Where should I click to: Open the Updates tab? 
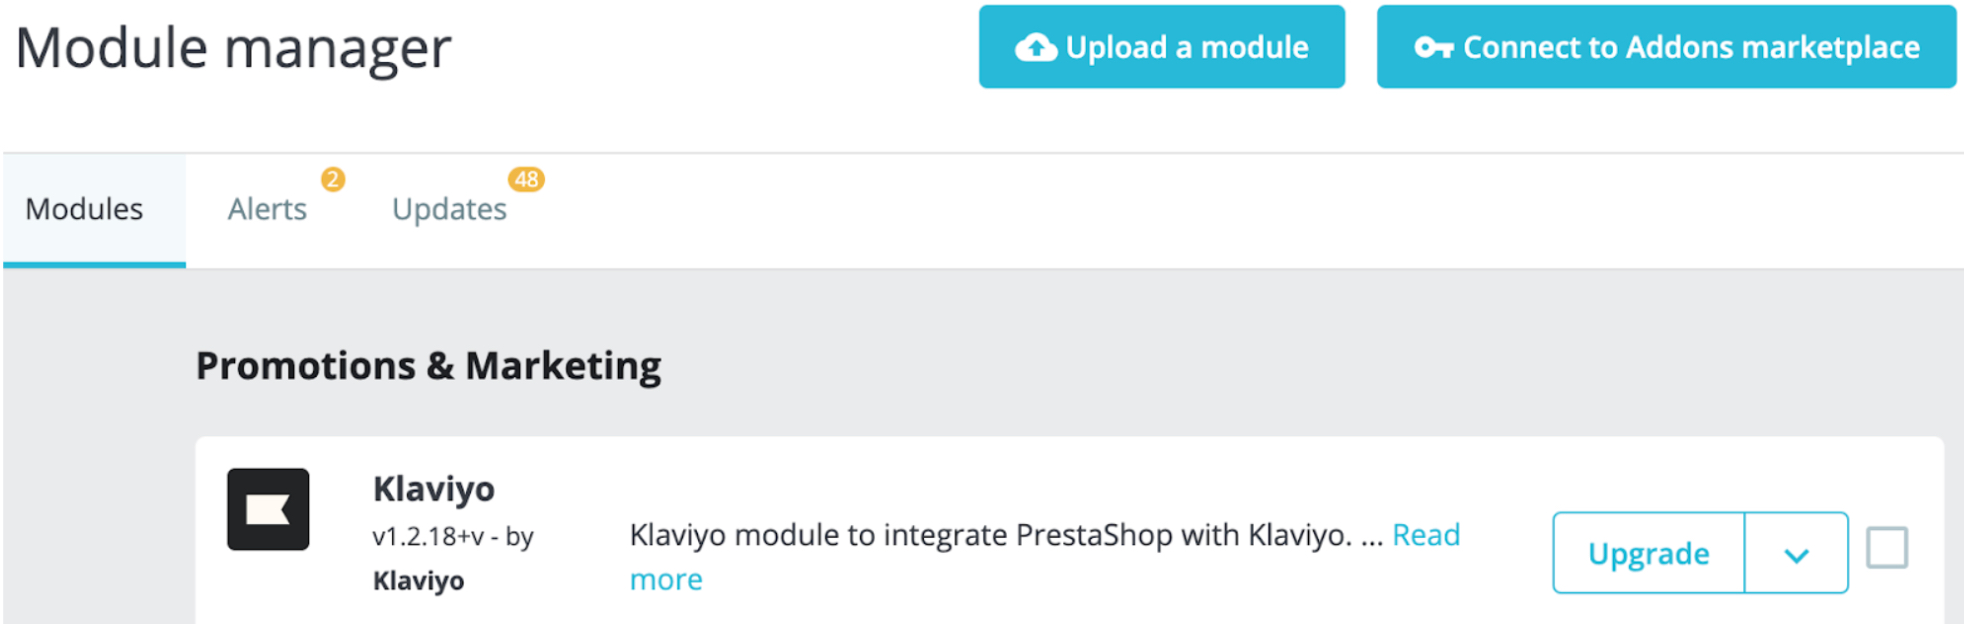click(449, 209)
